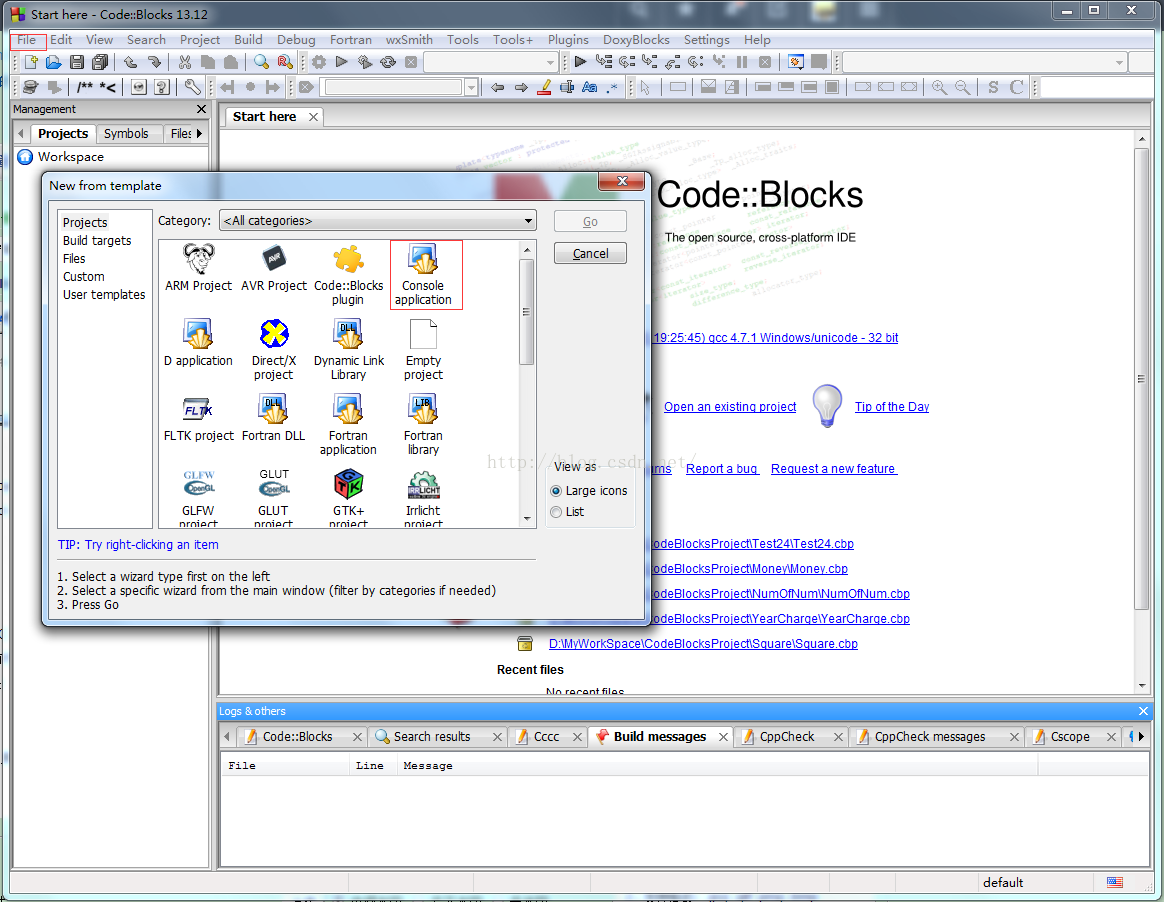Click the Zoom in magnifier icon
The width and height of the screenshot is (1164, 902).
click(x=939, y=88)
